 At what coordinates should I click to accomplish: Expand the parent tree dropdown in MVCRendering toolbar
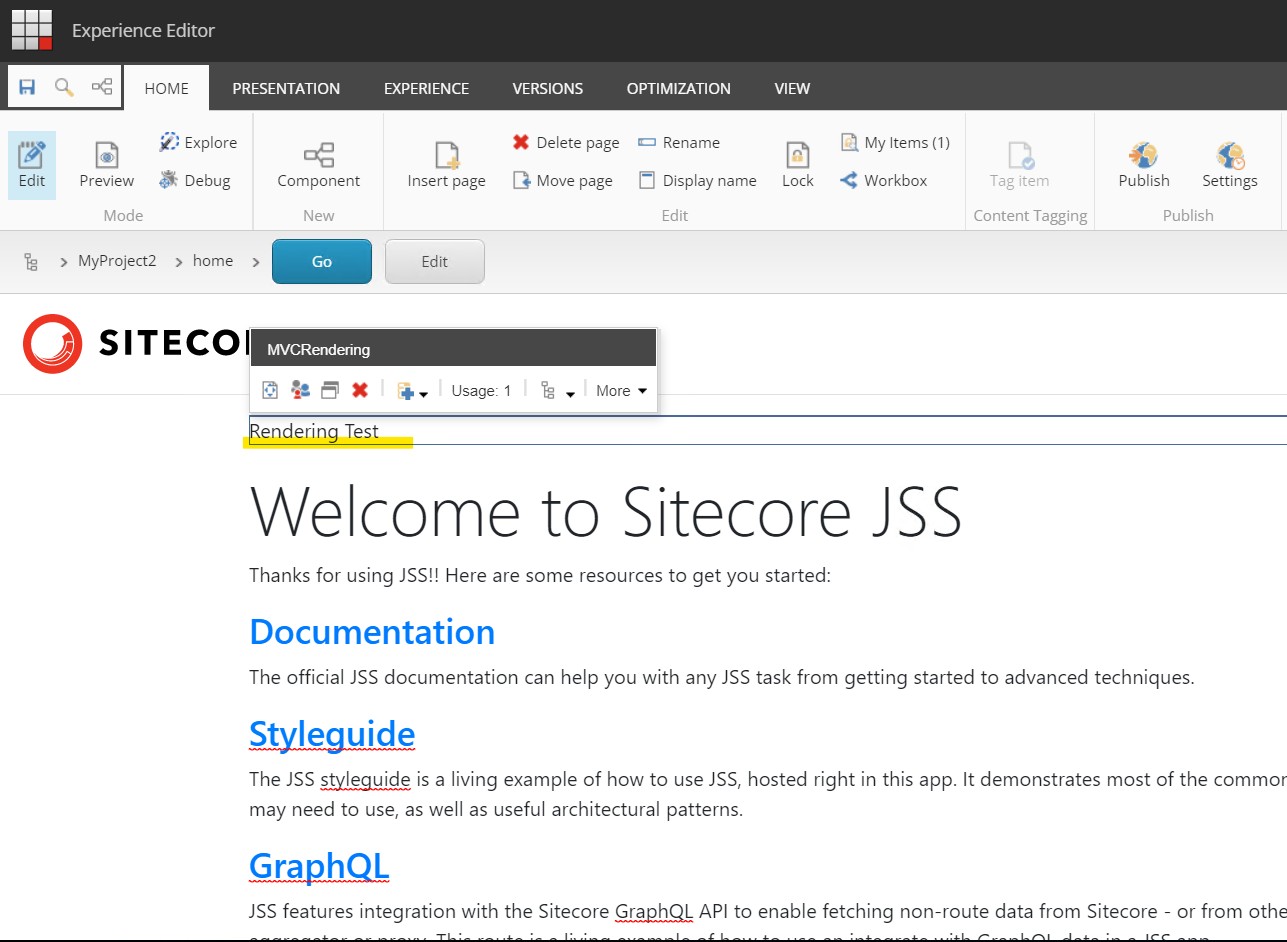tap(557, 390)
